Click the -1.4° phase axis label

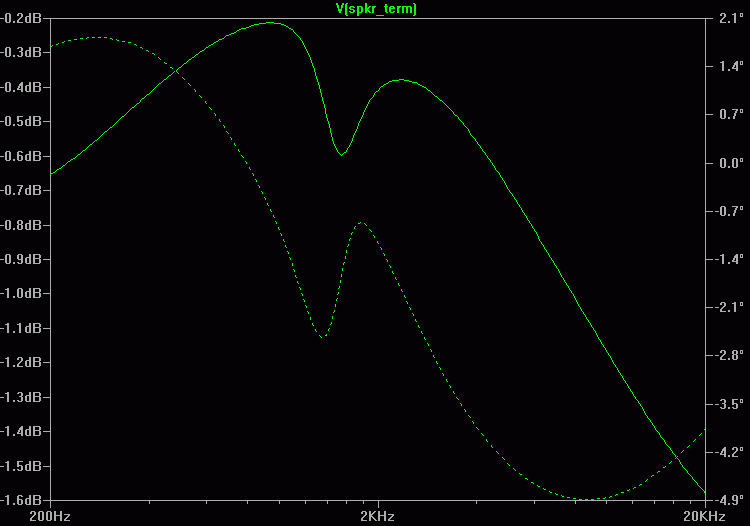(x=729, y=259)
